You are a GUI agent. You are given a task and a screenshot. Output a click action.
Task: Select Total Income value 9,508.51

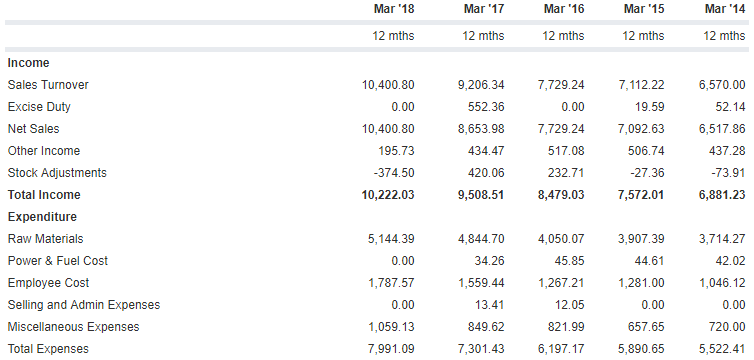pos(481,195)
